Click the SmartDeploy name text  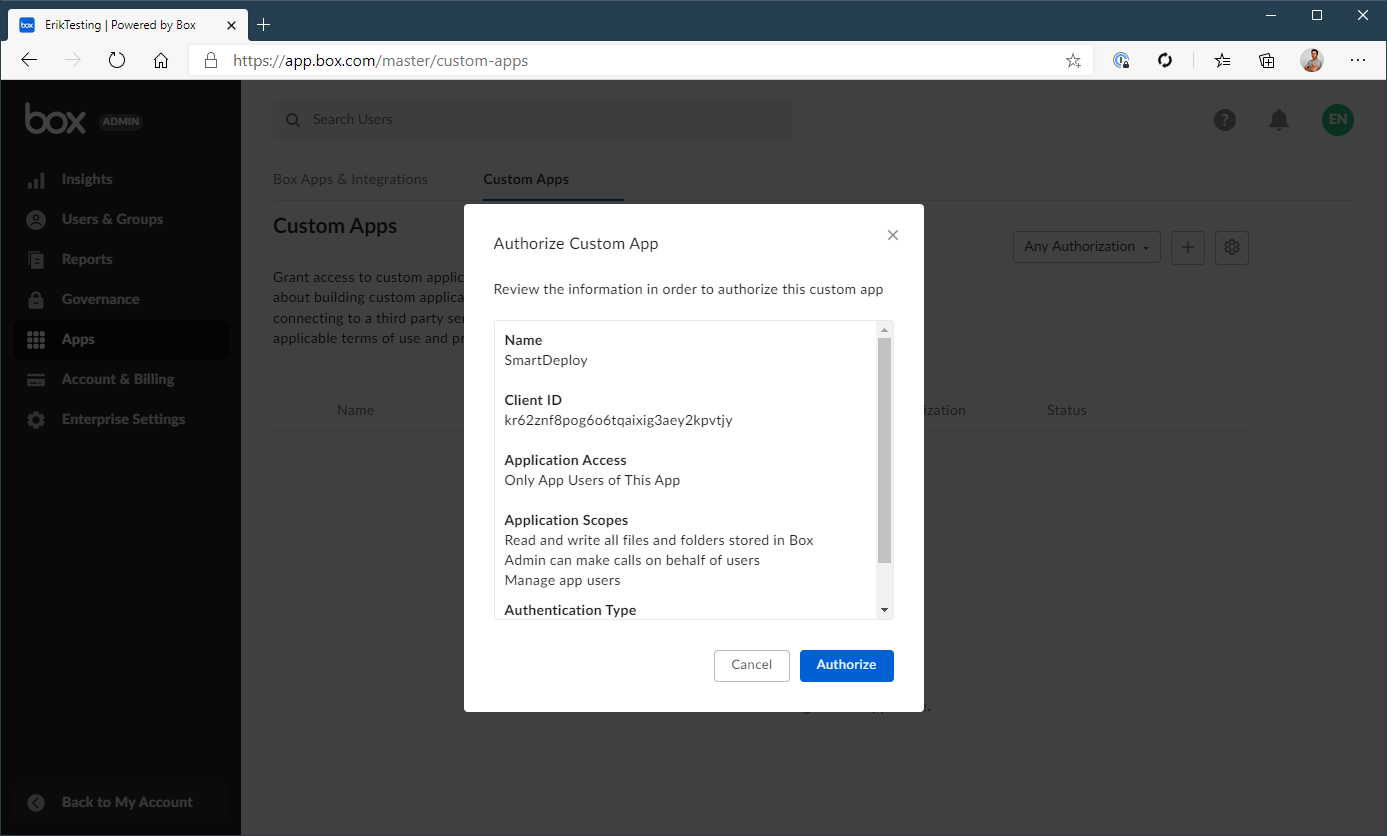(546, 360)
